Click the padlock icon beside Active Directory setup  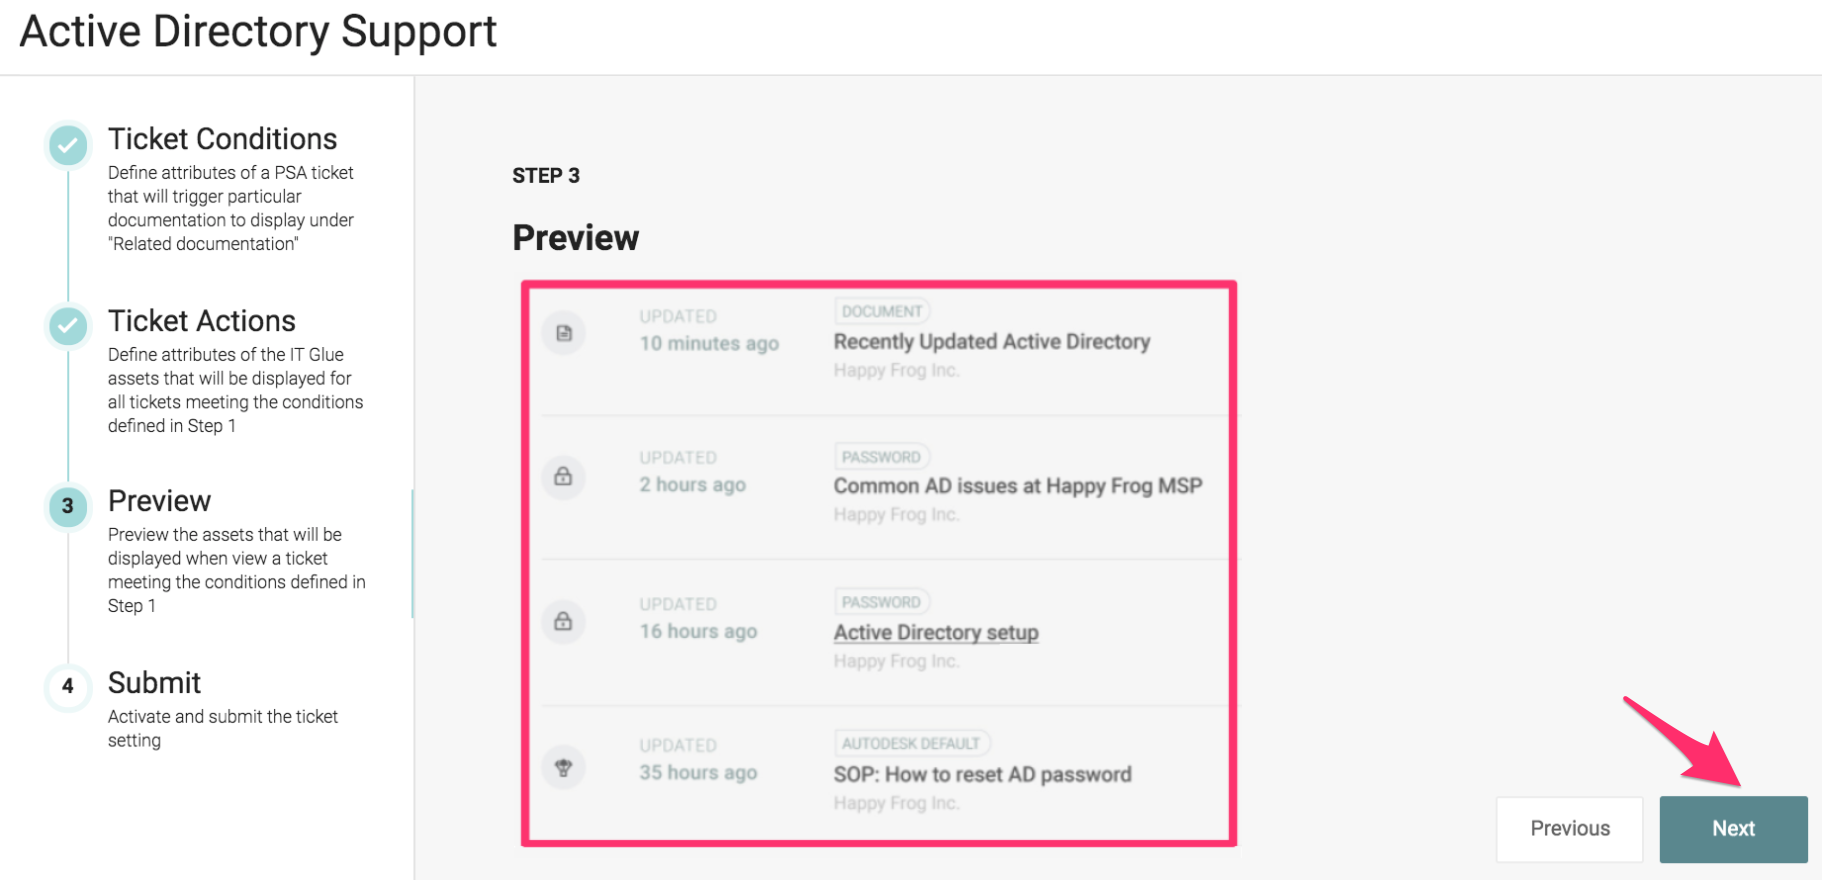[563, 621]
